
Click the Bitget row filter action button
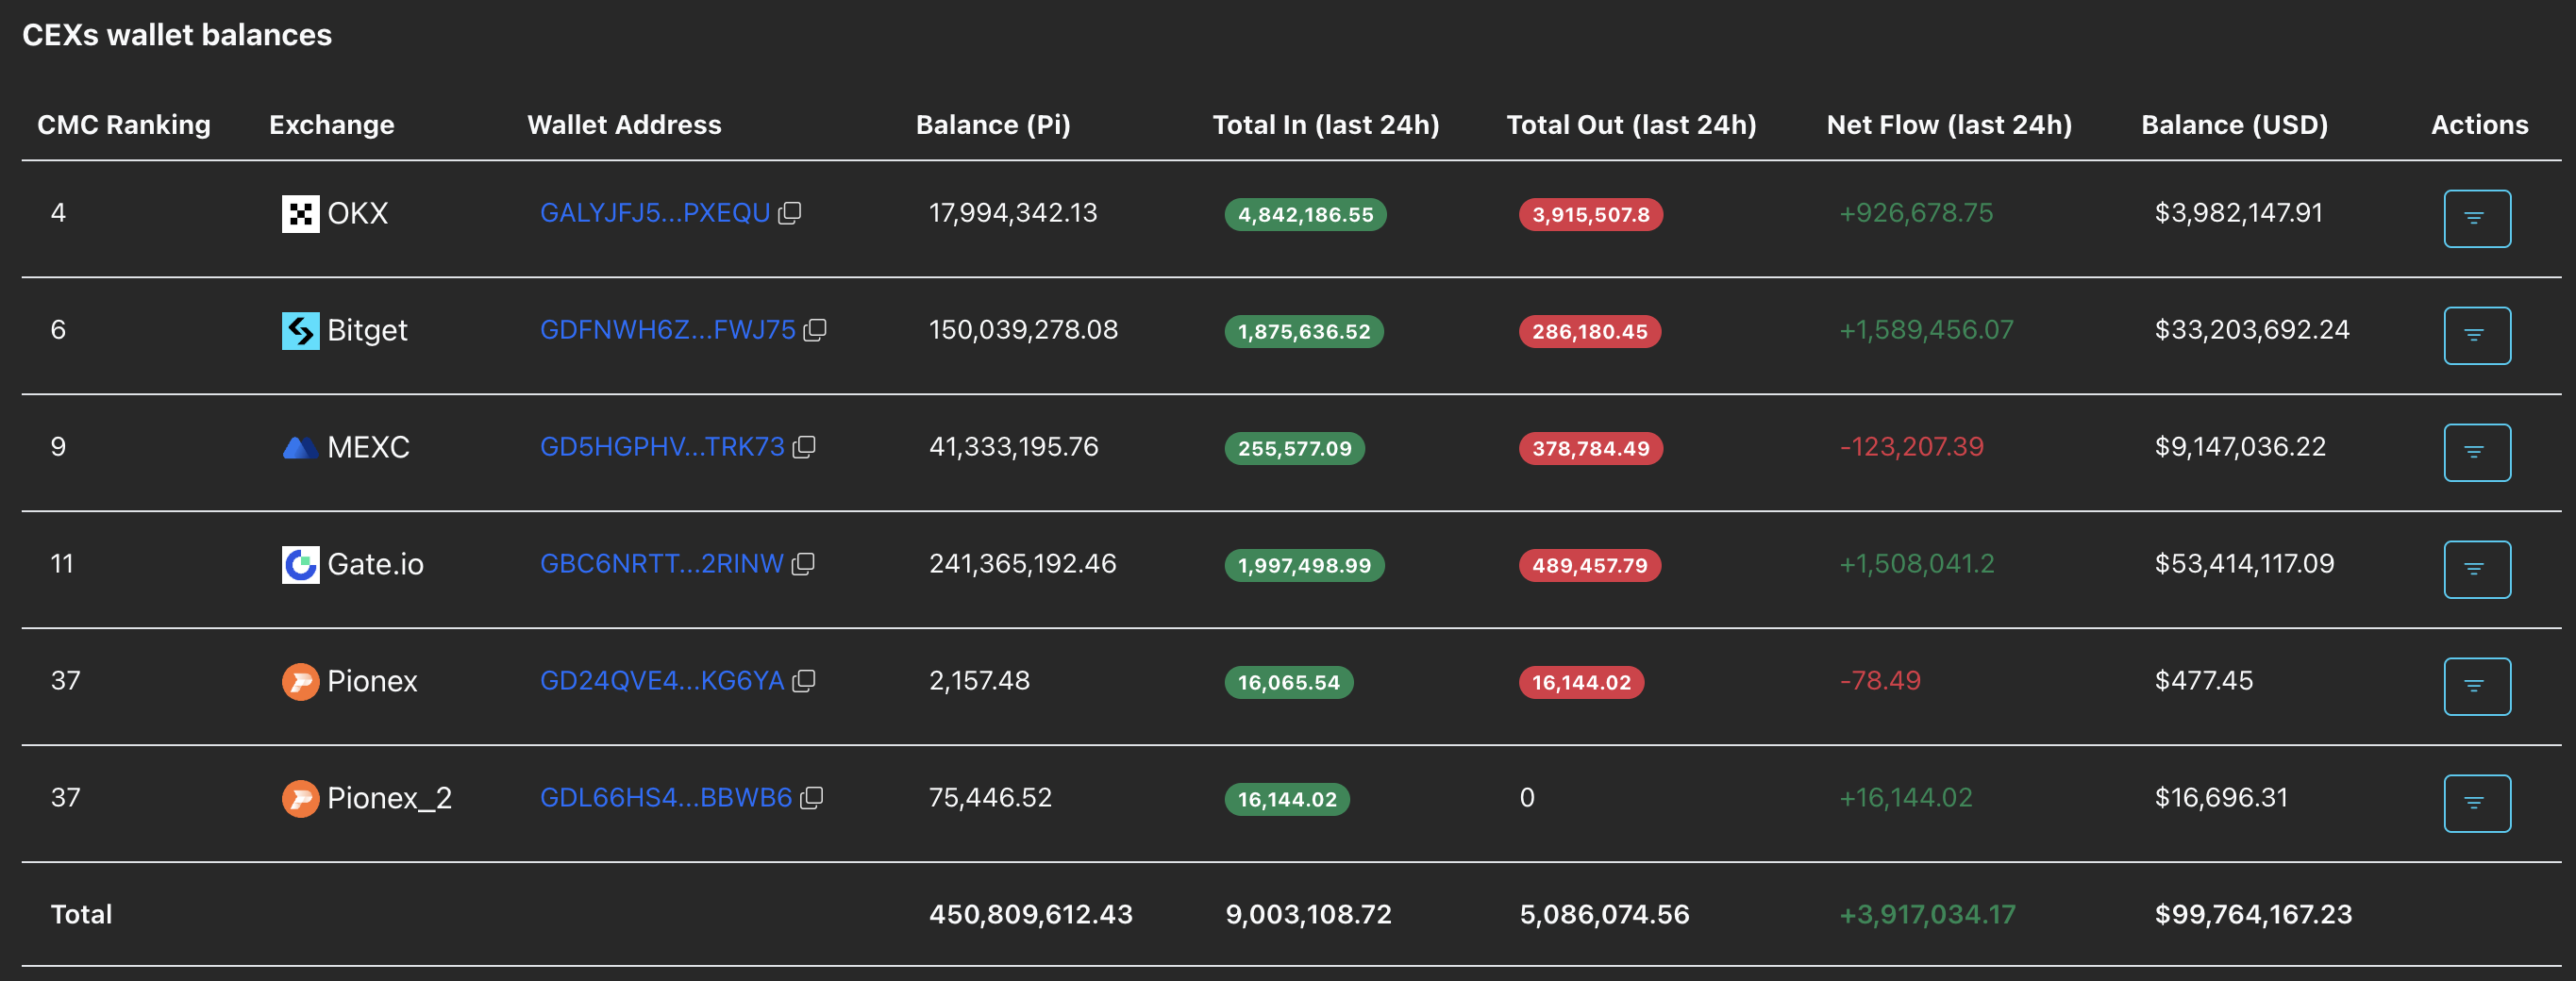click(2476, 335)
